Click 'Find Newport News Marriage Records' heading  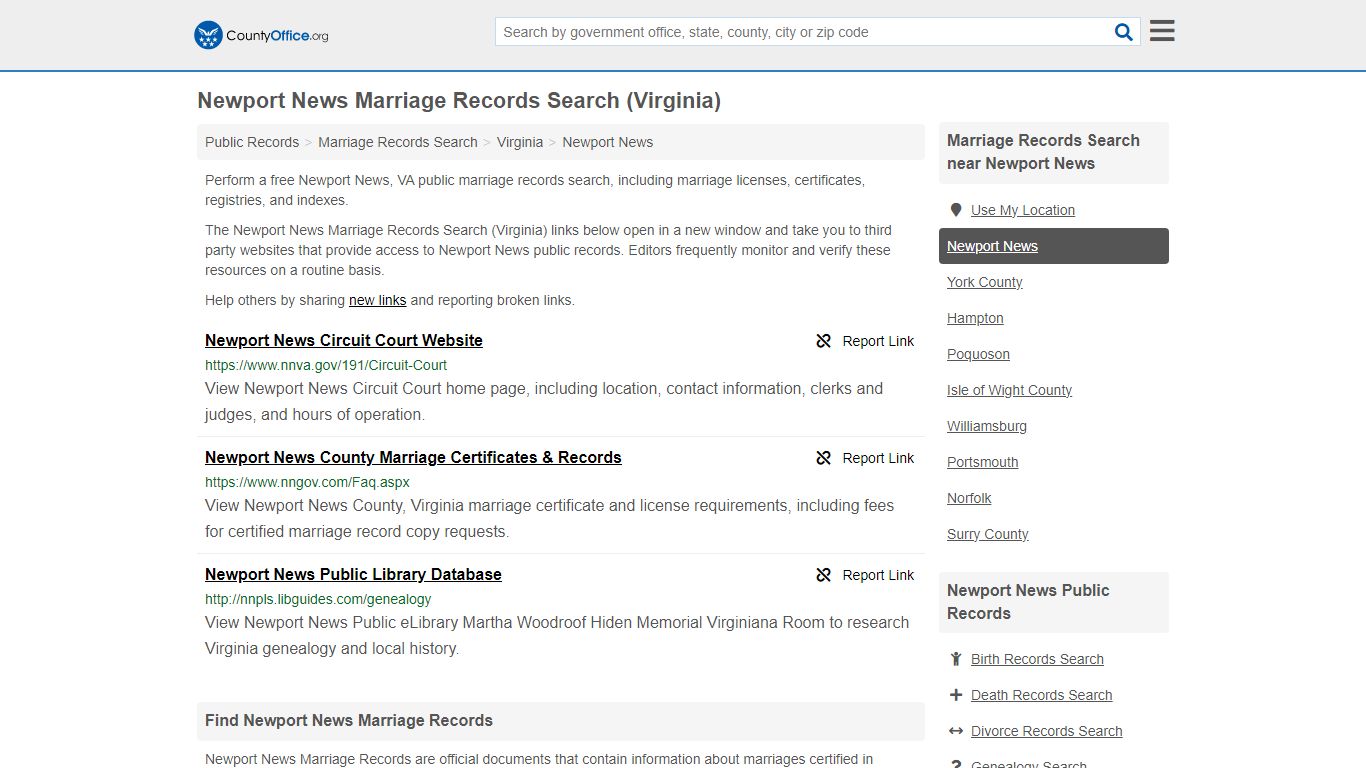tap(349, 720)
